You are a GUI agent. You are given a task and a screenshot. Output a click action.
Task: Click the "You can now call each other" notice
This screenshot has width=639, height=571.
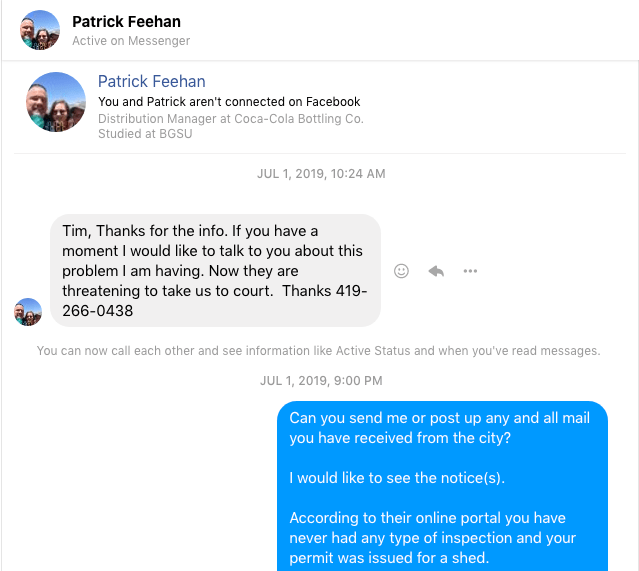coord(318,351)
